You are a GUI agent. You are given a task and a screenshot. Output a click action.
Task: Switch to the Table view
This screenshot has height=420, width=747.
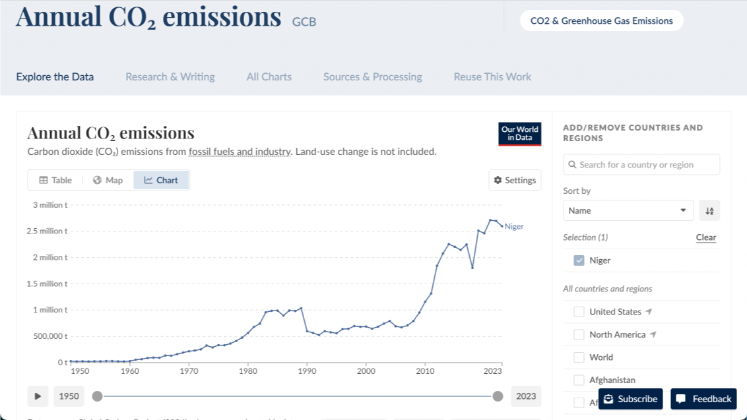click(x=55, y=180)
